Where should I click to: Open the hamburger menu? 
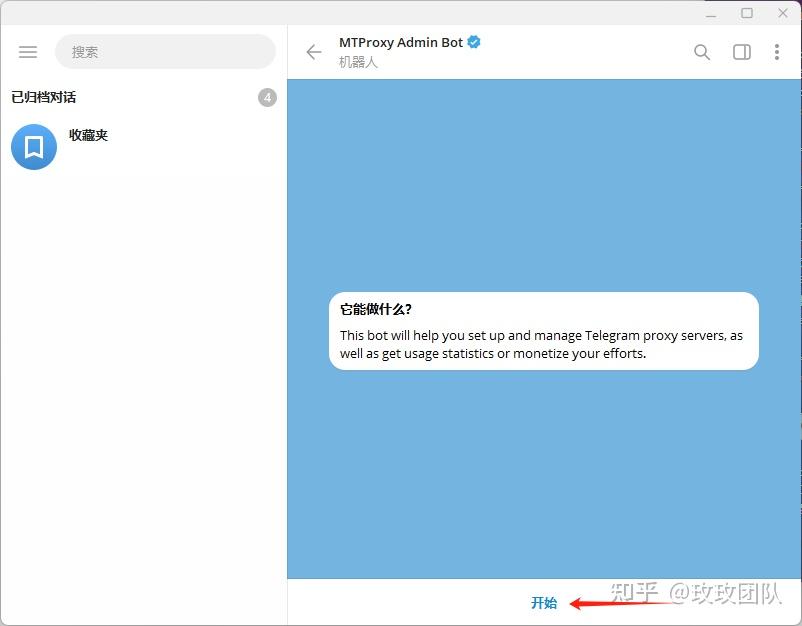[27, 52]
